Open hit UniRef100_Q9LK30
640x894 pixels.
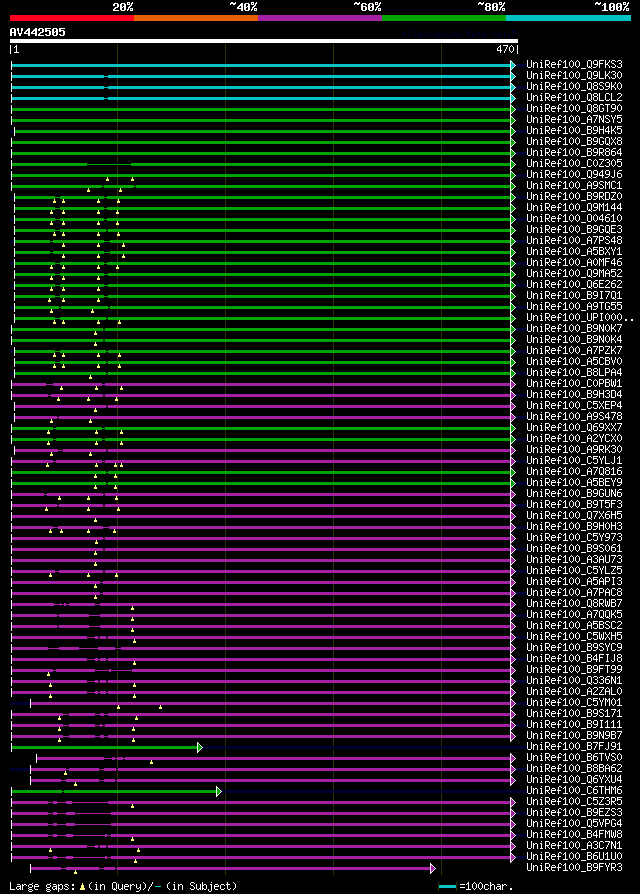(x=574, y=75)
